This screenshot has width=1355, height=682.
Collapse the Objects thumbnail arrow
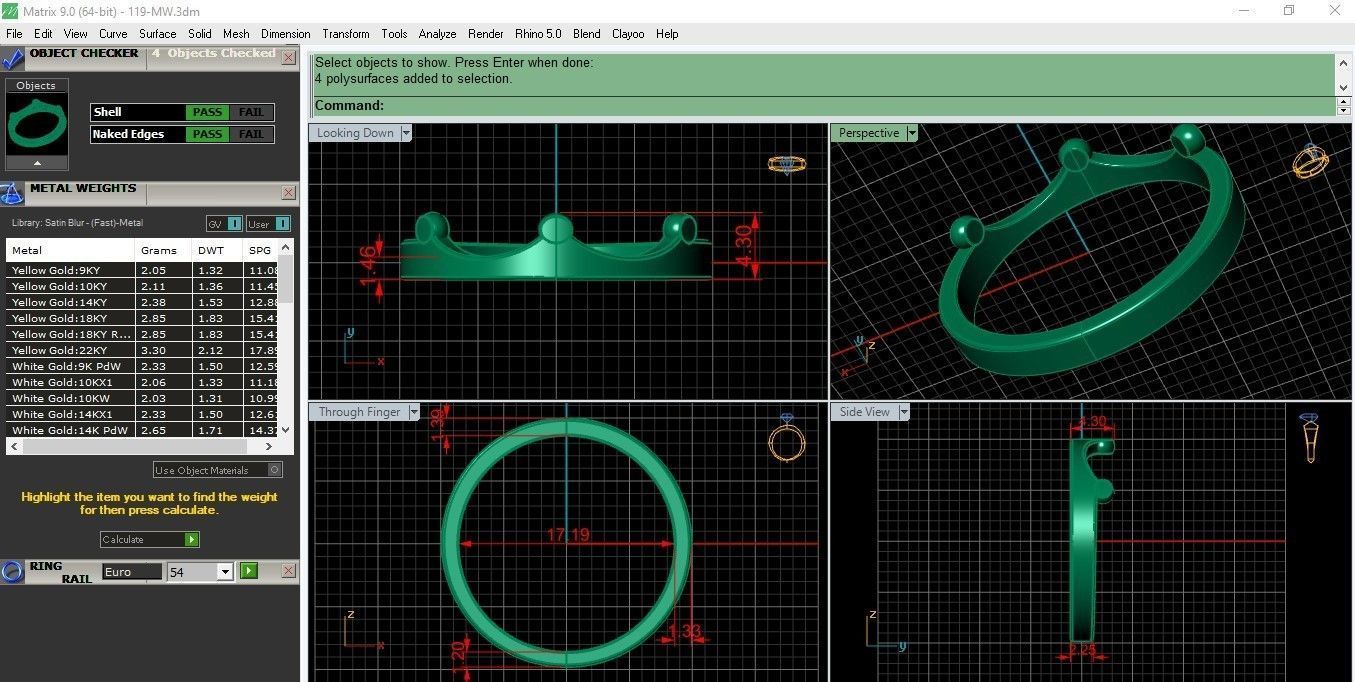point(37,162)
